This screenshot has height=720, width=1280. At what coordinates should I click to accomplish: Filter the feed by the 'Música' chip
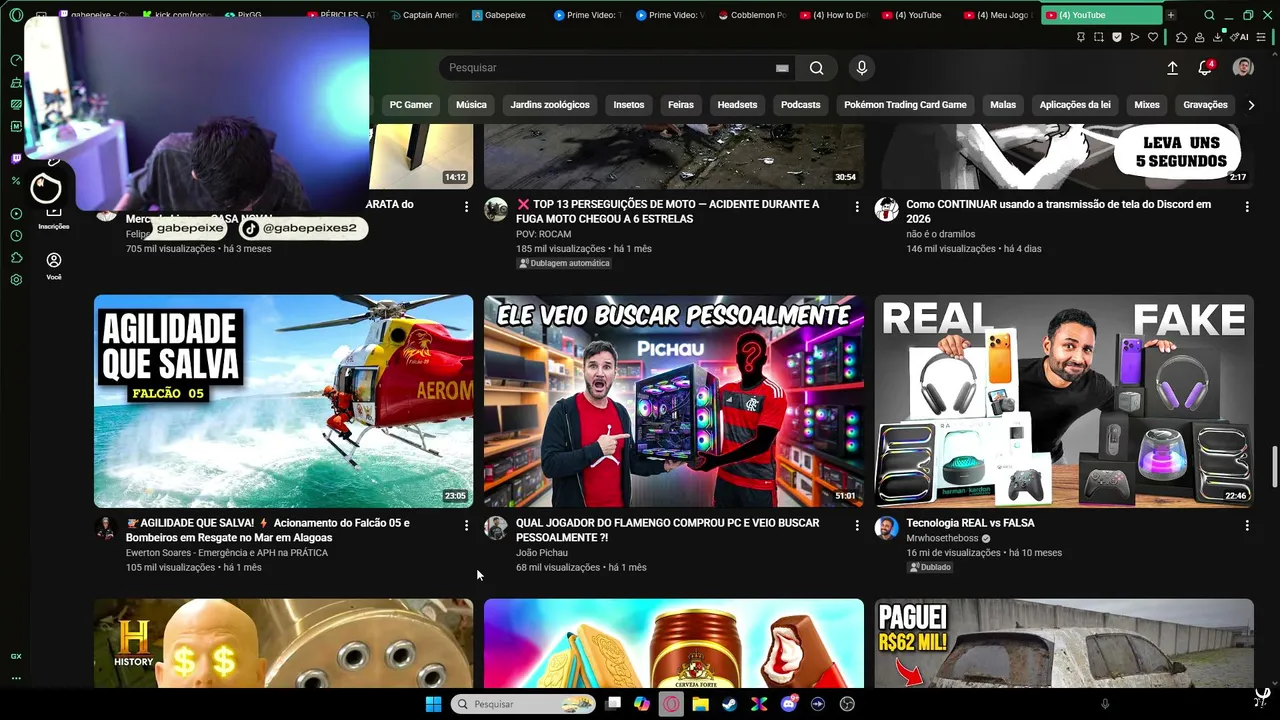point(471,105)
